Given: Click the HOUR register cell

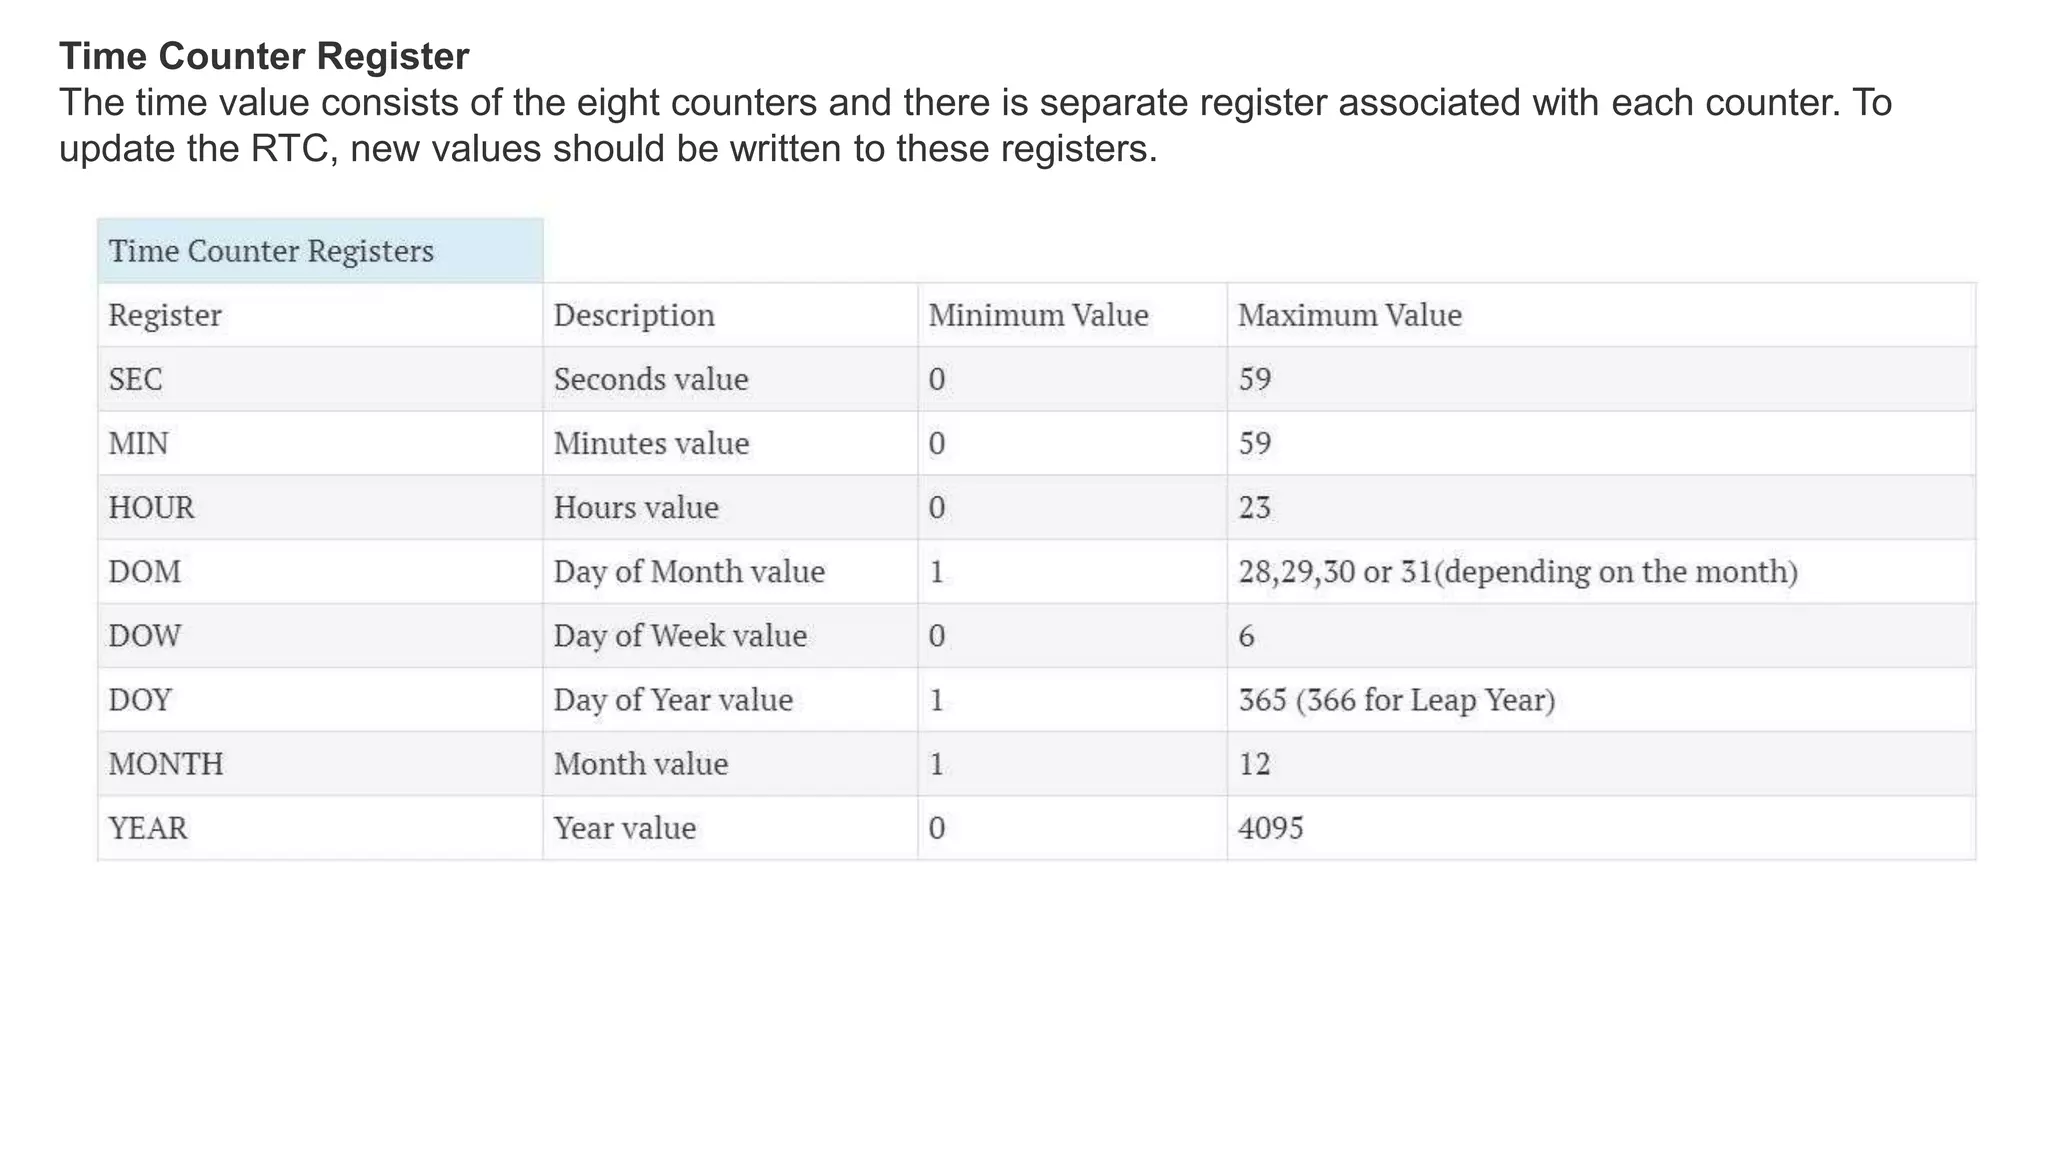Looking at the screenshot, I should coord(151,508).
